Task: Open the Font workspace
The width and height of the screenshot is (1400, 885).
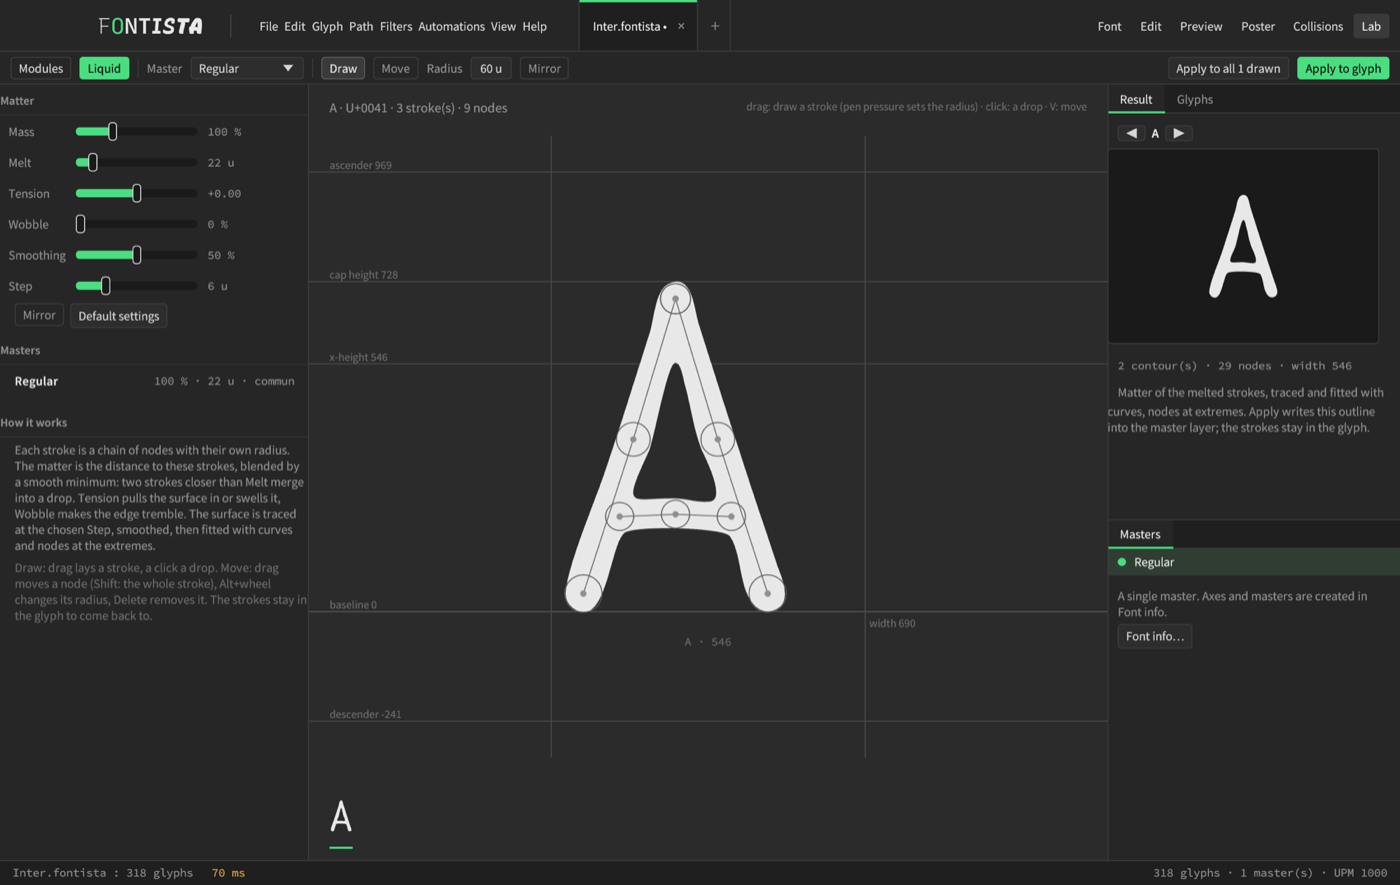Action: (1109, 26)
